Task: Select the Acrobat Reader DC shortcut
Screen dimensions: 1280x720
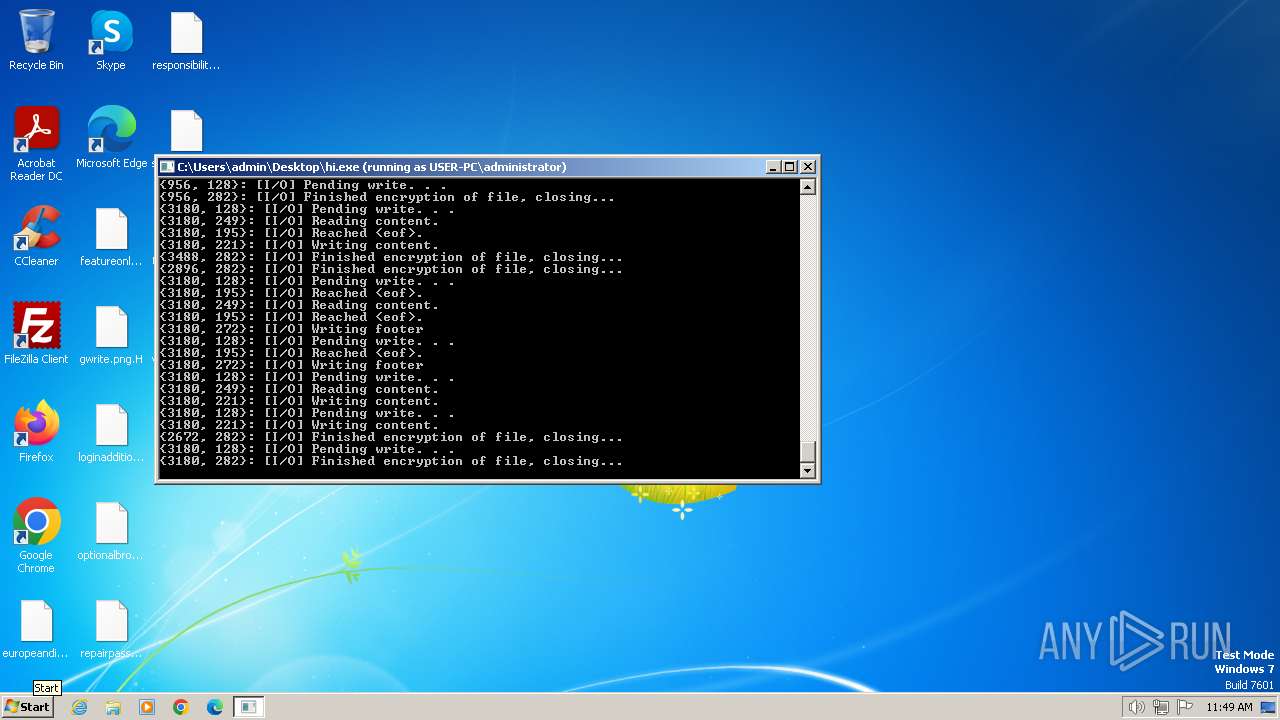Action: point(36,145)
